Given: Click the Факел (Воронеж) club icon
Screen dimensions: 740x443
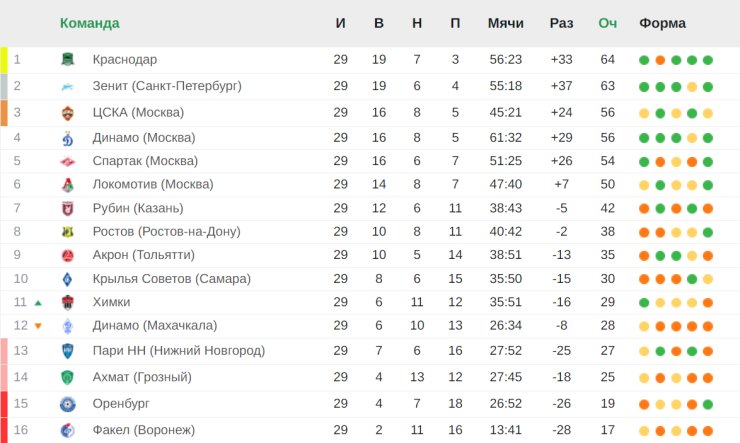Looking at the screenshot, I should tap(68, 430).
